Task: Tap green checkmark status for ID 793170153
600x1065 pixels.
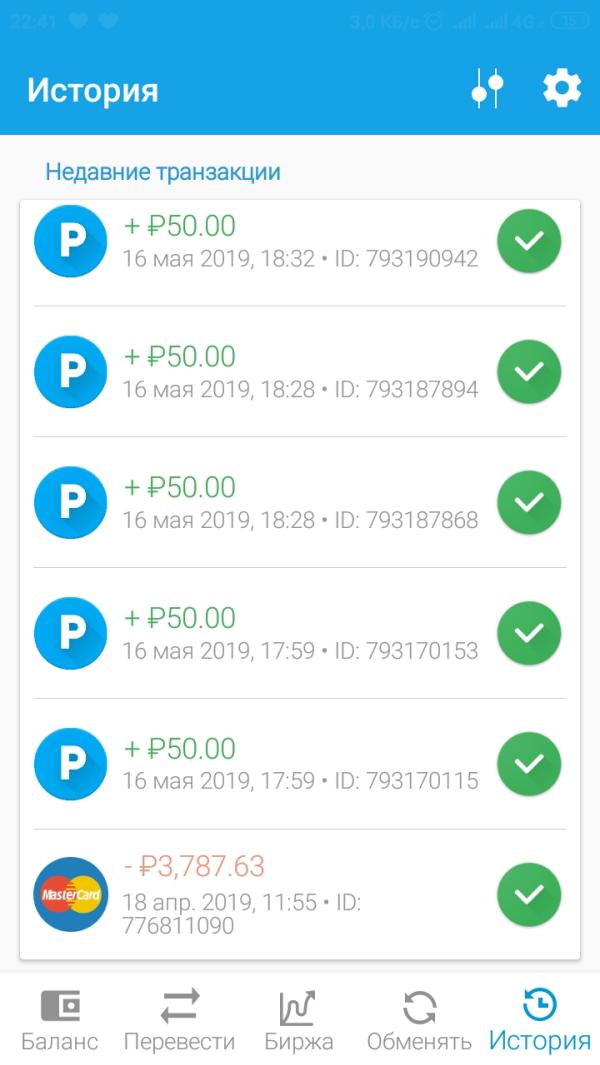Action: [529, 633]
